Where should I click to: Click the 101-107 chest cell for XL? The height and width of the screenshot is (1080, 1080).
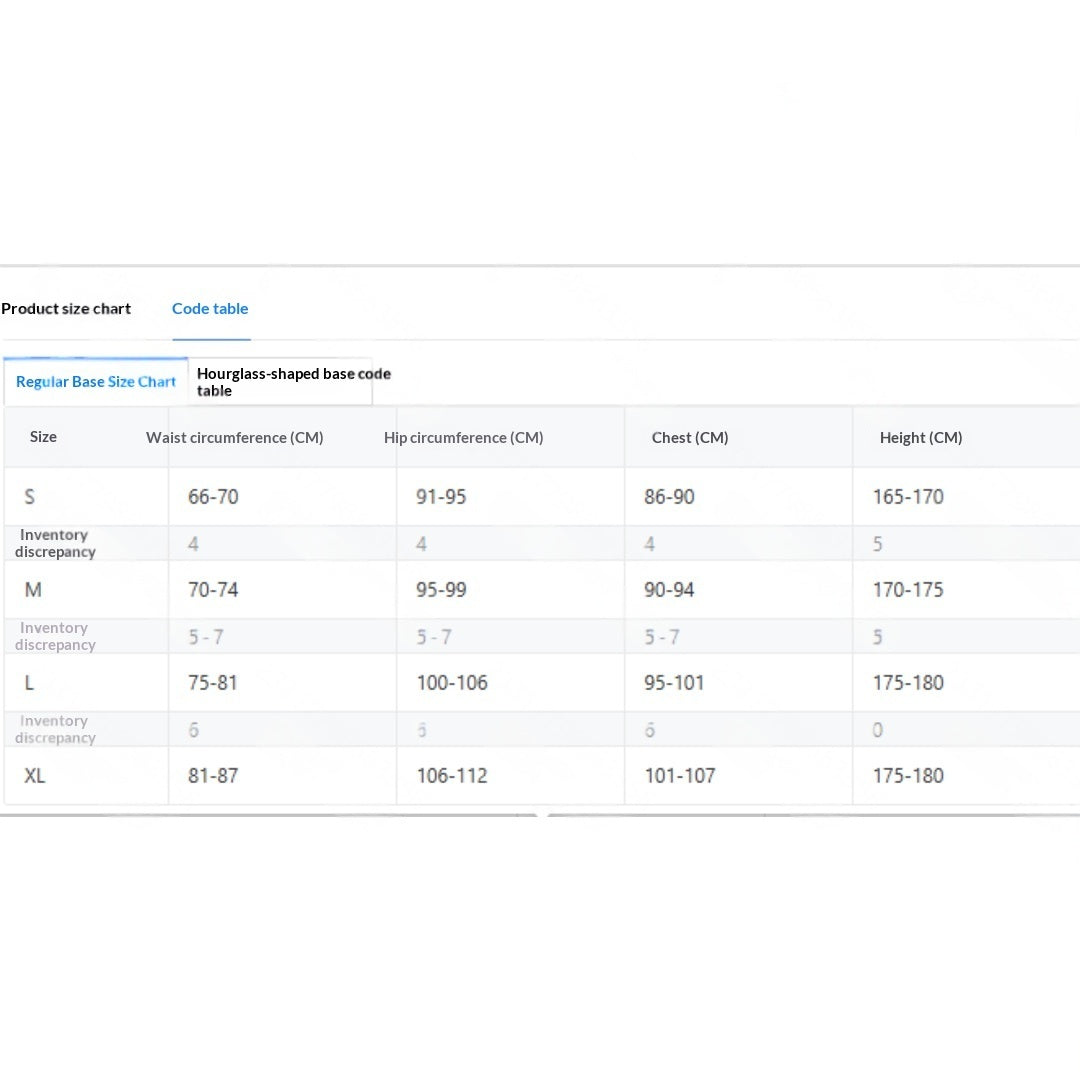point(680,776)
